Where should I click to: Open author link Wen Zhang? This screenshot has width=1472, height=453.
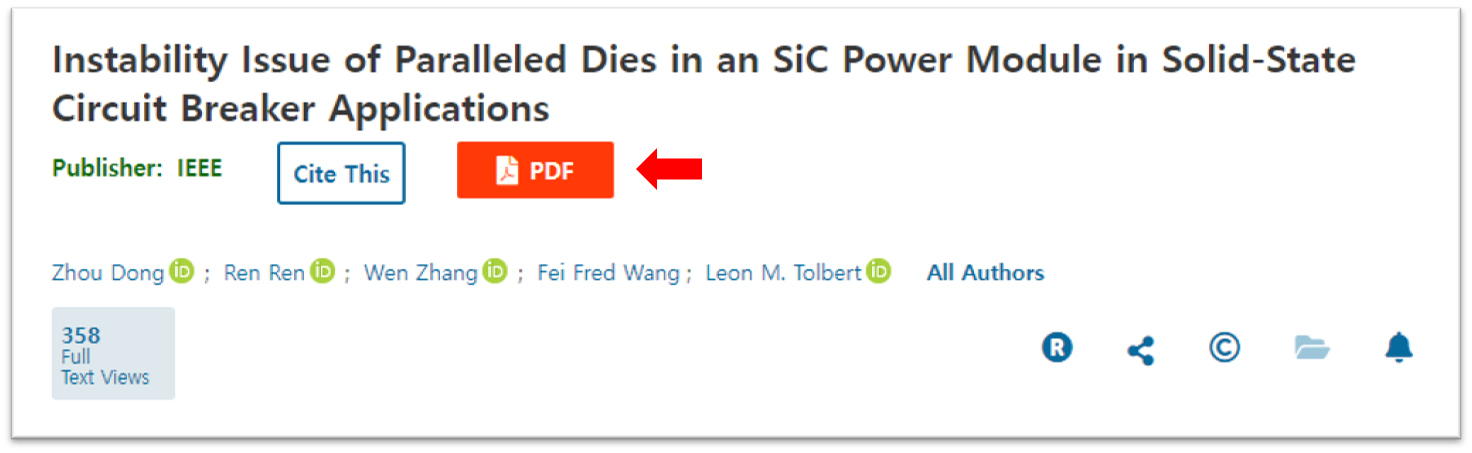pos(421,272)
